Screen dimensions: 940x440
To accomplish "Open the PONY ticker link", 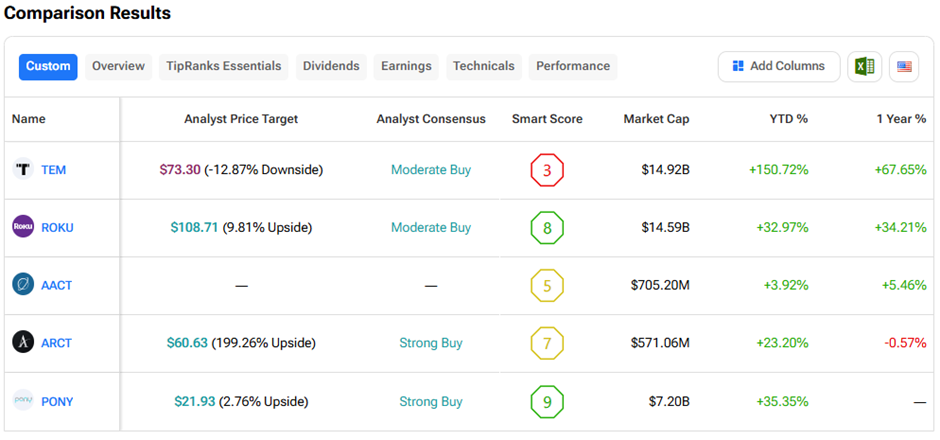I will coord(57,402).
